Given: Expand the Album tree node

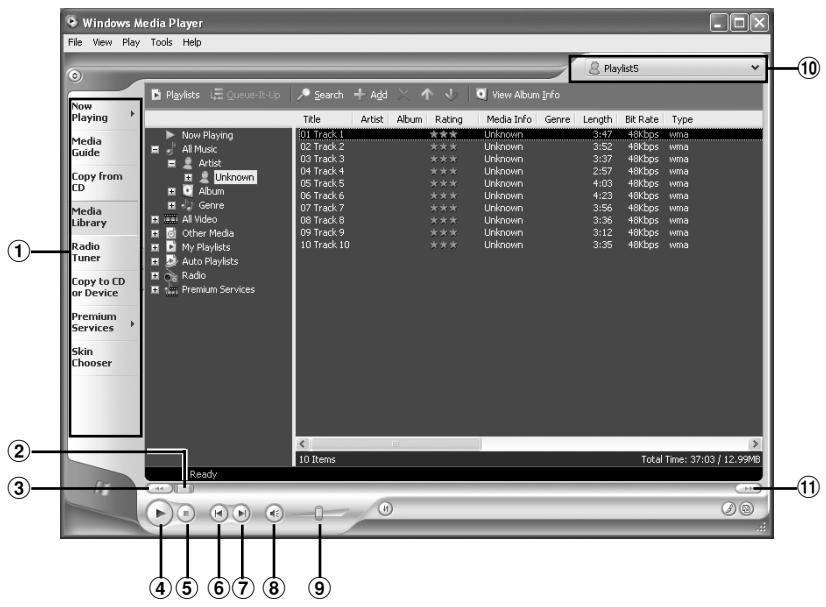Looking at the screenshot, I should pos(172,191).
